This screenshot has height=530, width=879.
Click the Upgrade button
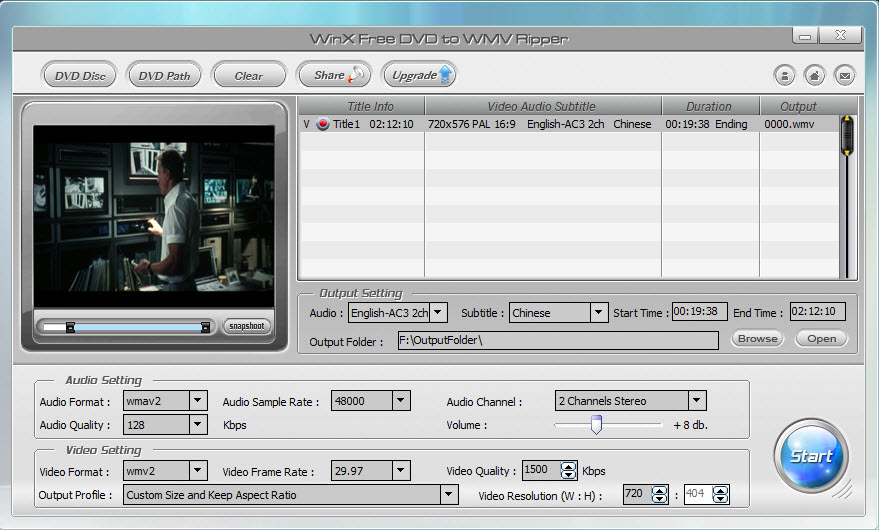click(419, 75)
